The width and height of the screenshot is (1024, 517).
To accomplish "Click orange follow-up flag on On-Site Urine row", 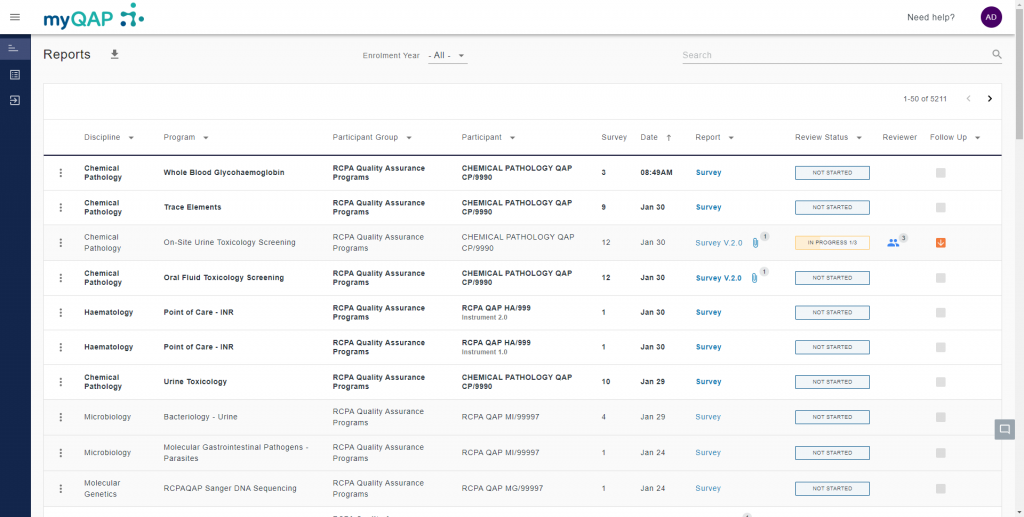I will click(940, 243).
